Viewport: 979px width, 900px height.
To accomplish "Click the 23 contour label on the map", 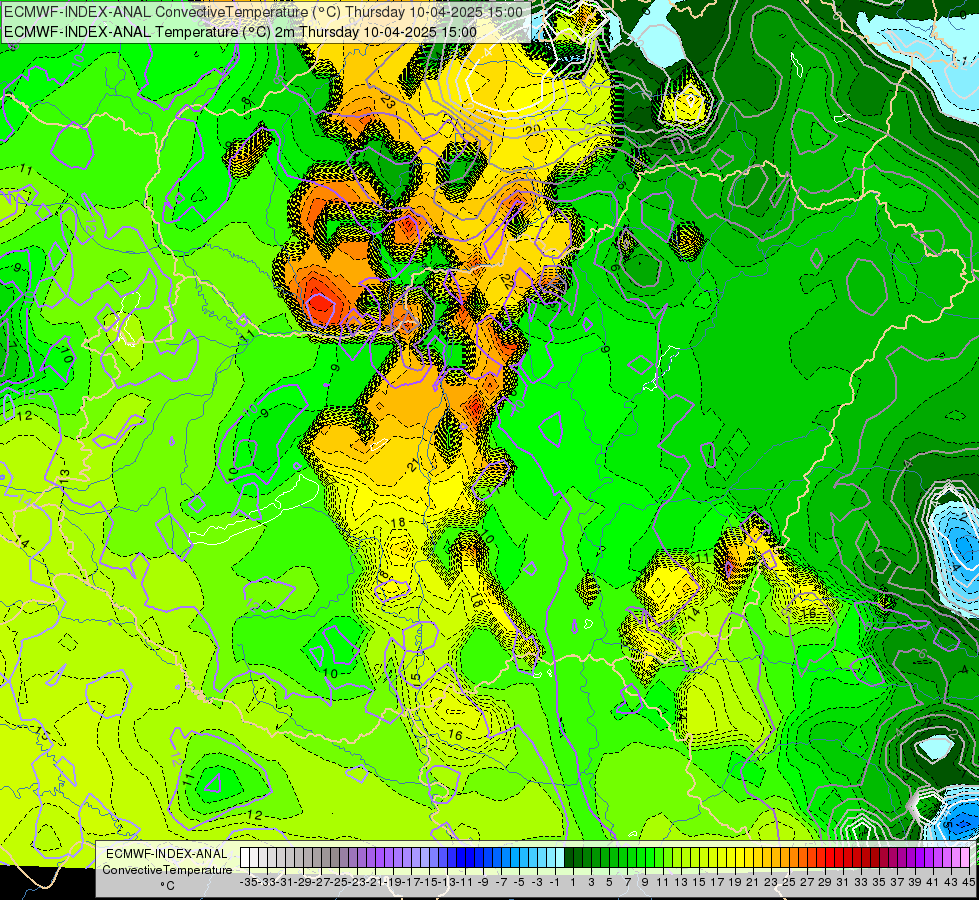I will [387, 103].
